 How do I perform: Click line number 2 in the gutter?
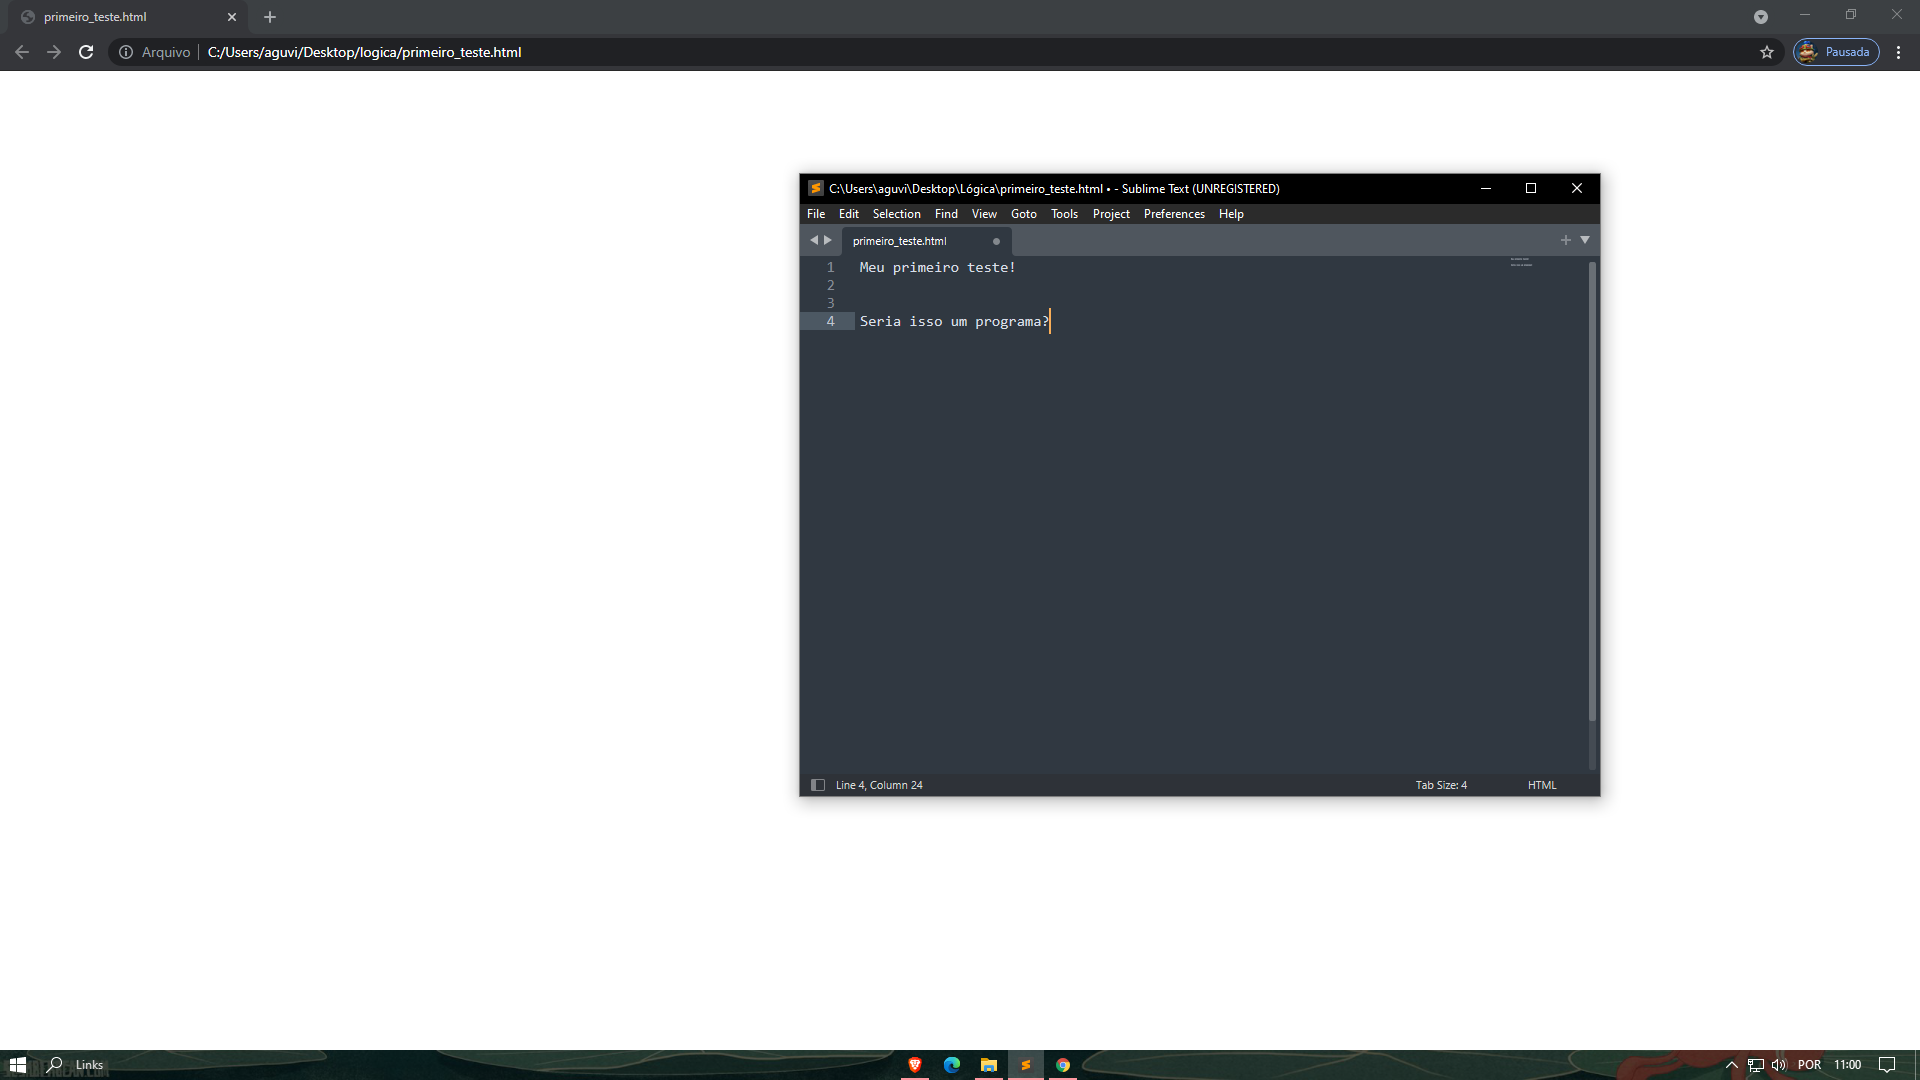pyautogui.click(x=830, y=285)
